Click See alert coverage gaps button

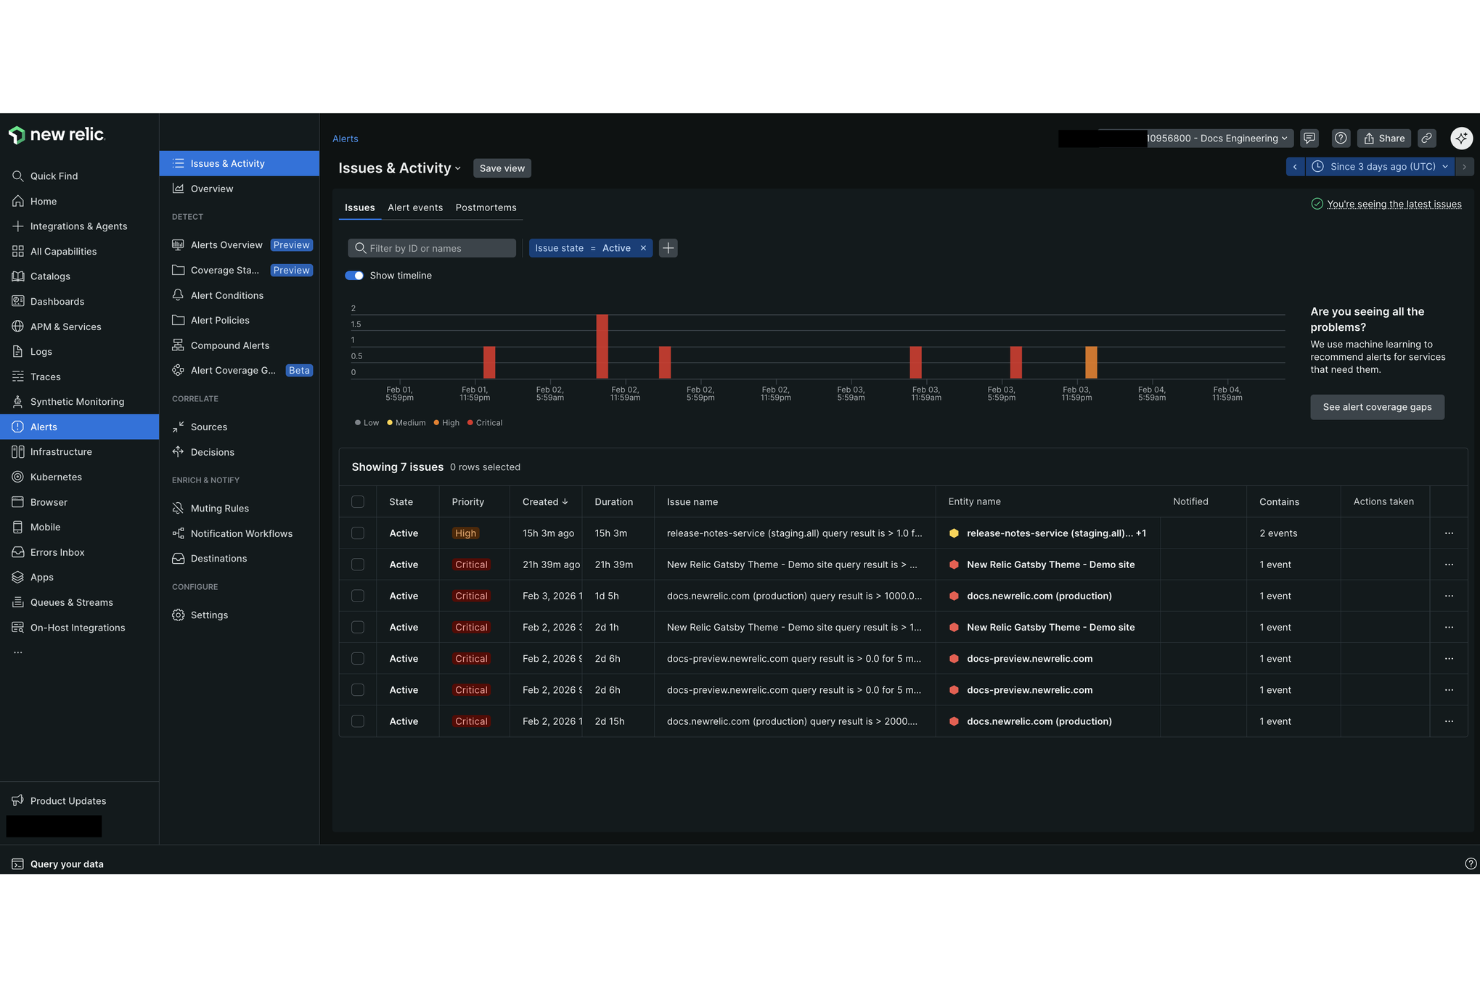pos(1377,407)
